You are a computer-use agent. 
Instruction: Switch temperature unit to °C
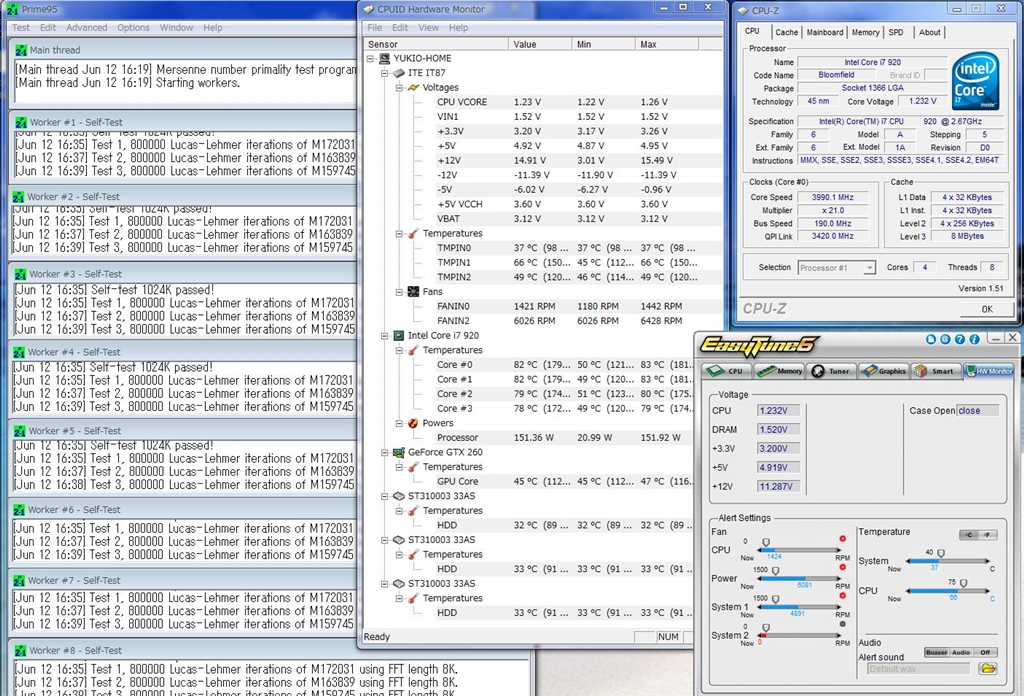click(970, 535)
